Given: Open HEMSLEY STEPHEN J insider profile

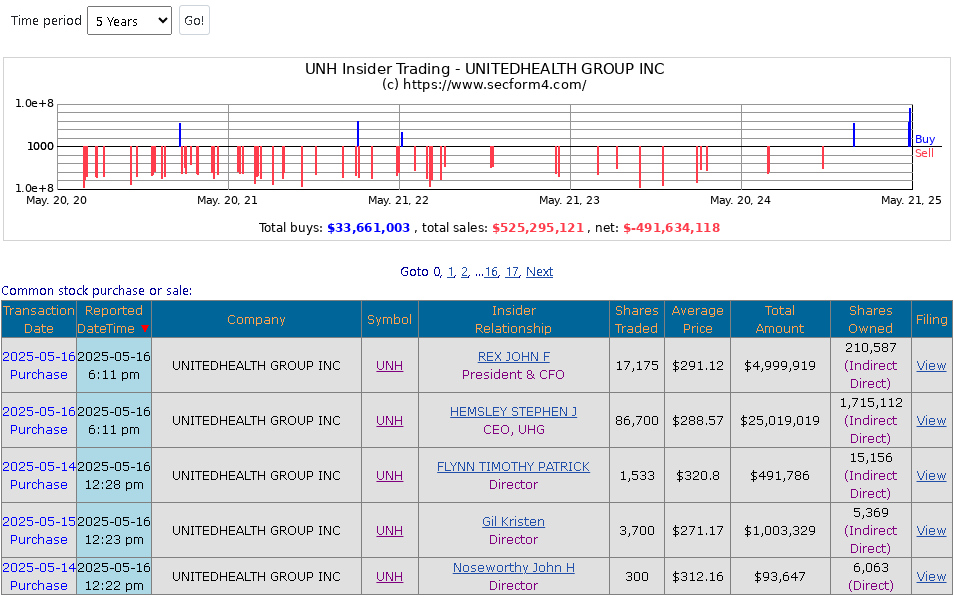Looking at the screenshot, I should 514,411.
